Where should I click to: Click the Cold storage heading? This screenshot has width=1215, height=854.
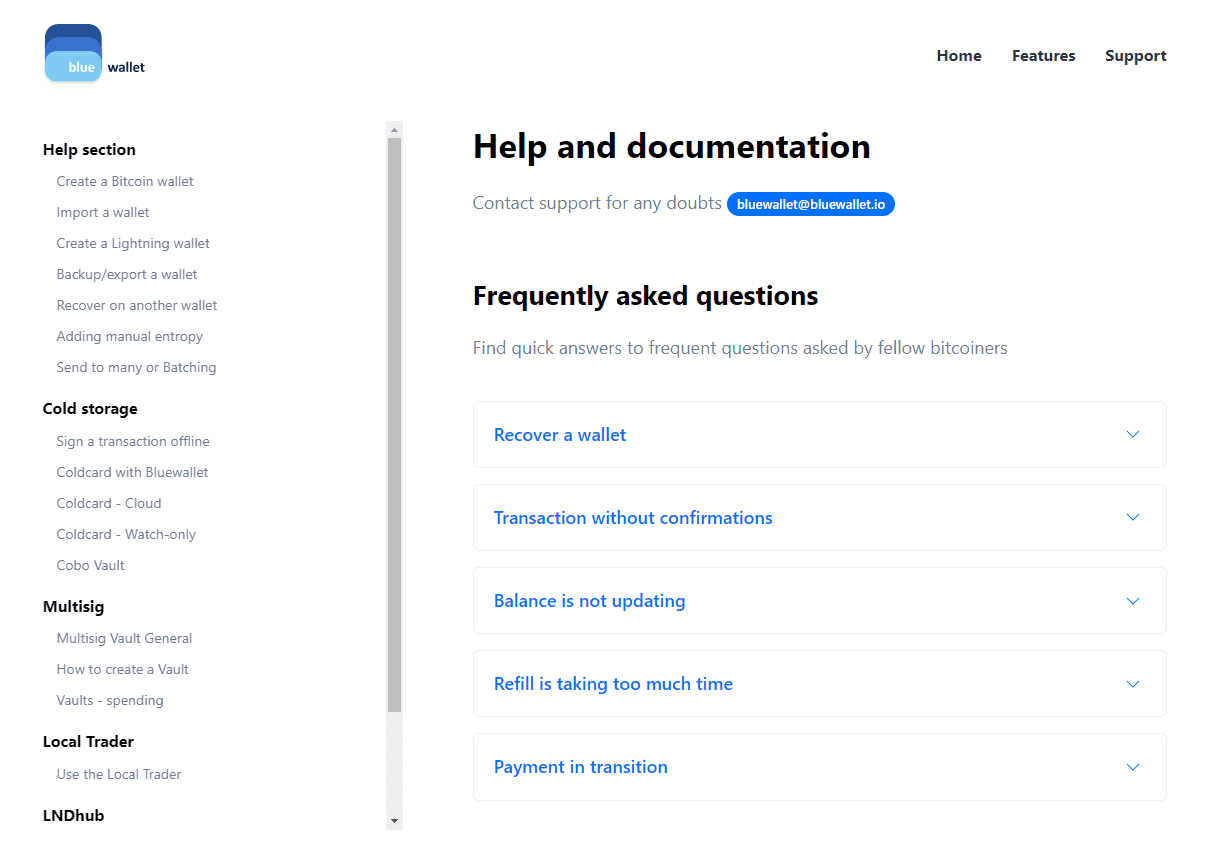[x=90, y=409]
